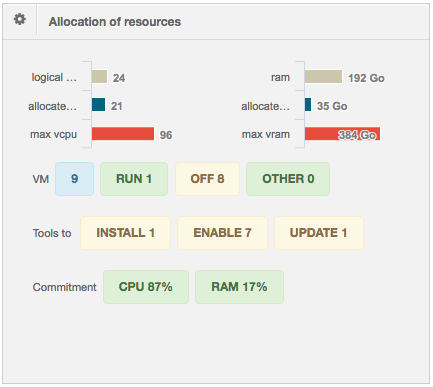
Task: Select the CPU 87% commitment badge
Action: 146,287
